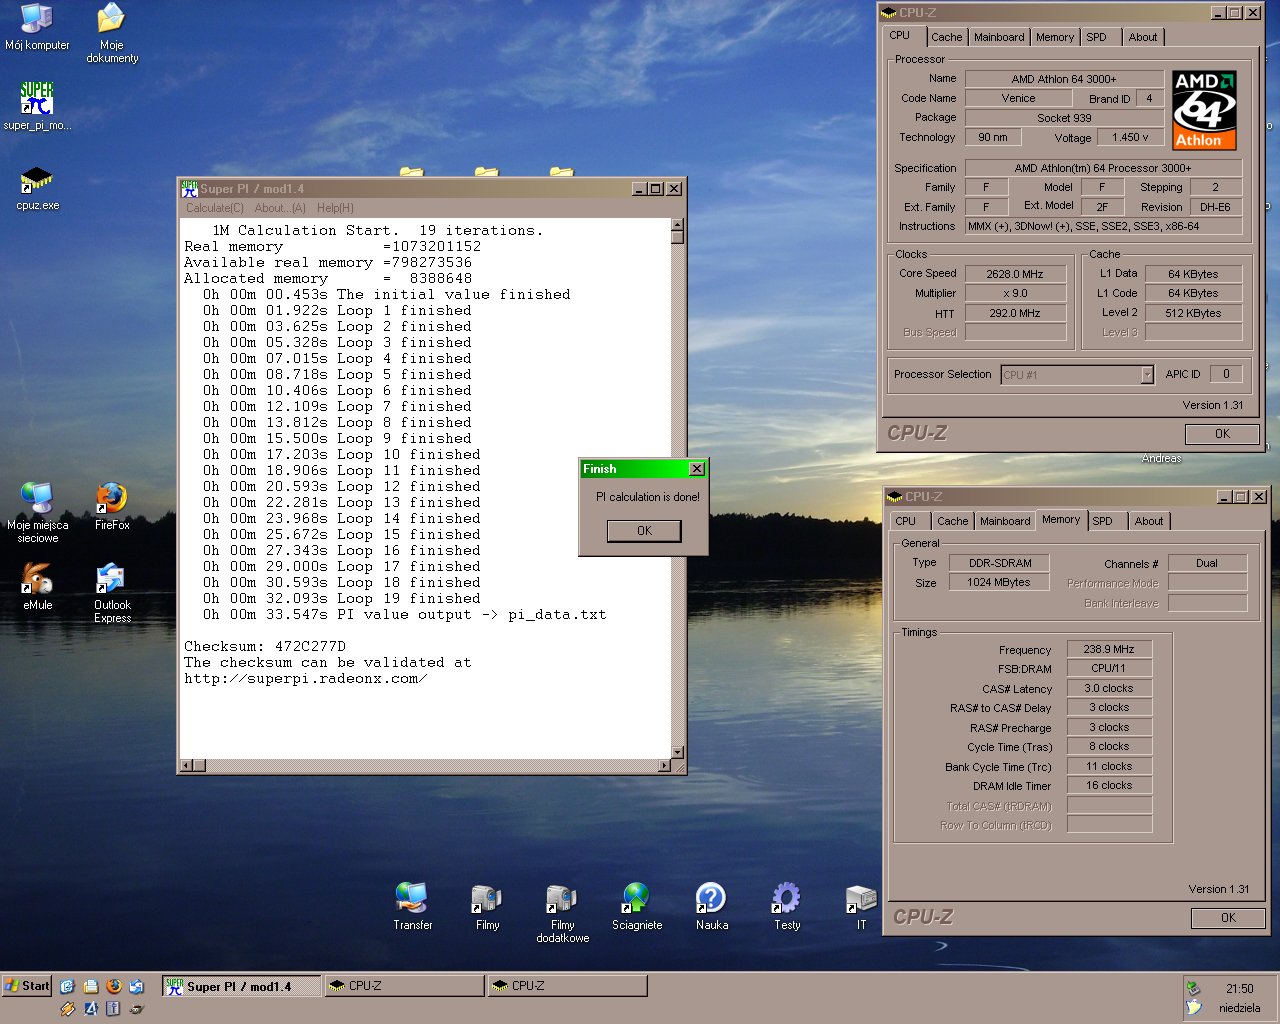Open About tab in top CPU-Z window
The height and width of the screenshot is (1024, 1280).
[x=1143, y=37]
